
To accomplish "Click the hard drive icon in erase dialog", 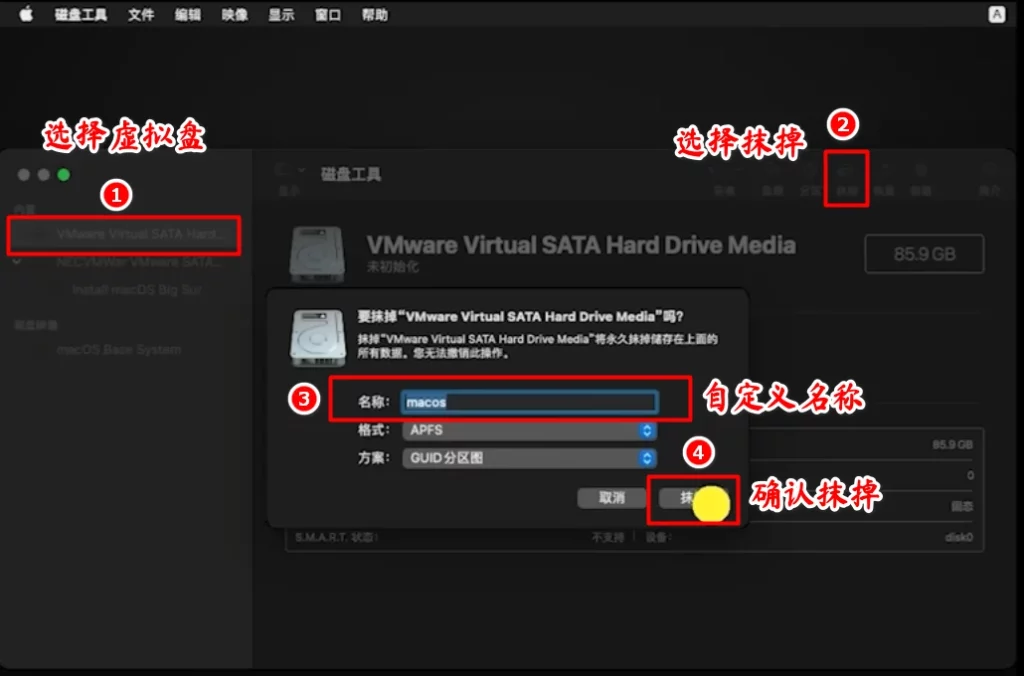I will coord(317,338).
